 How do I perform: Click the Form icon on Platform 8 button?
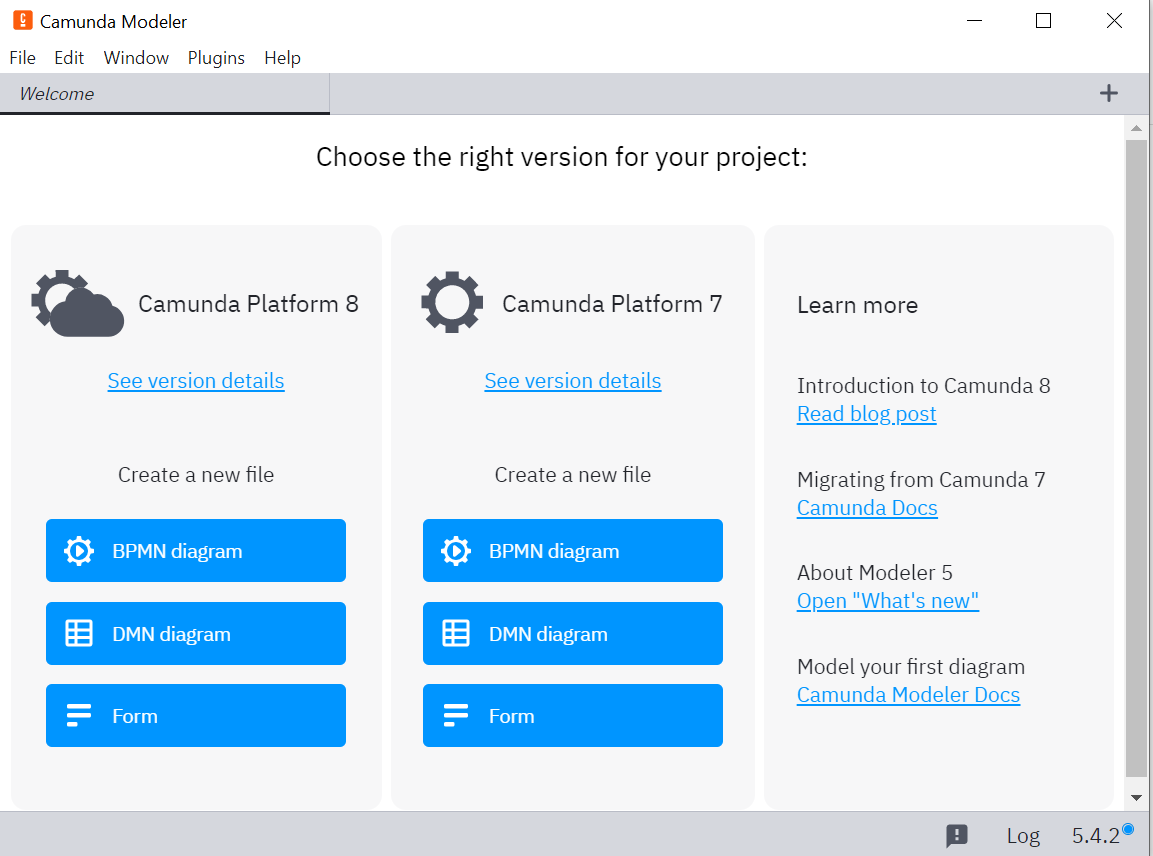click(80, 715)
